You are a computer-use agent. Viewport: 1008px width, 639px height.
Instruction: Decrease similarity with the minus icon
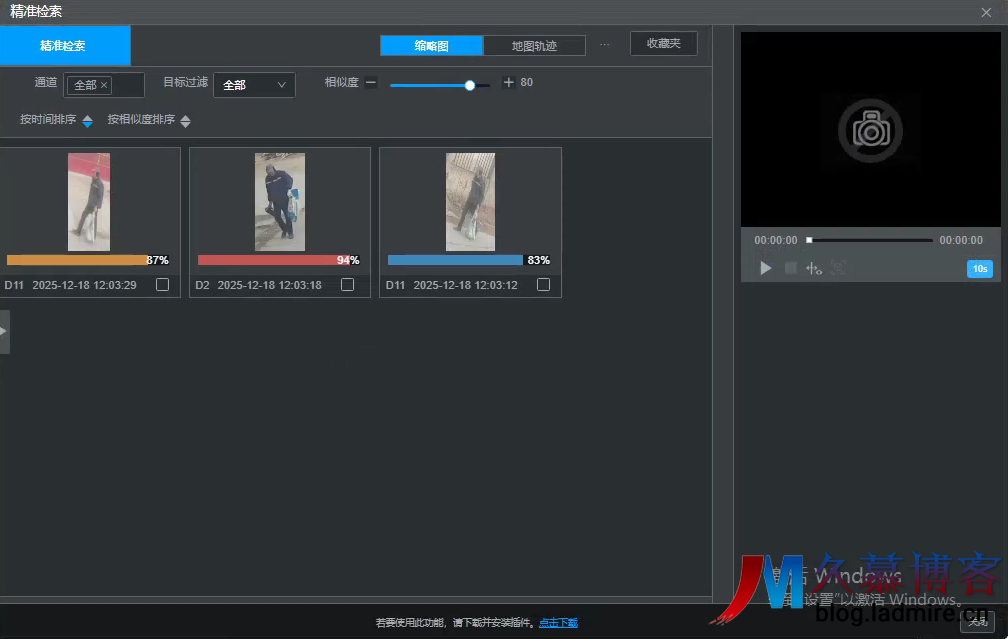tap(371, 83)
